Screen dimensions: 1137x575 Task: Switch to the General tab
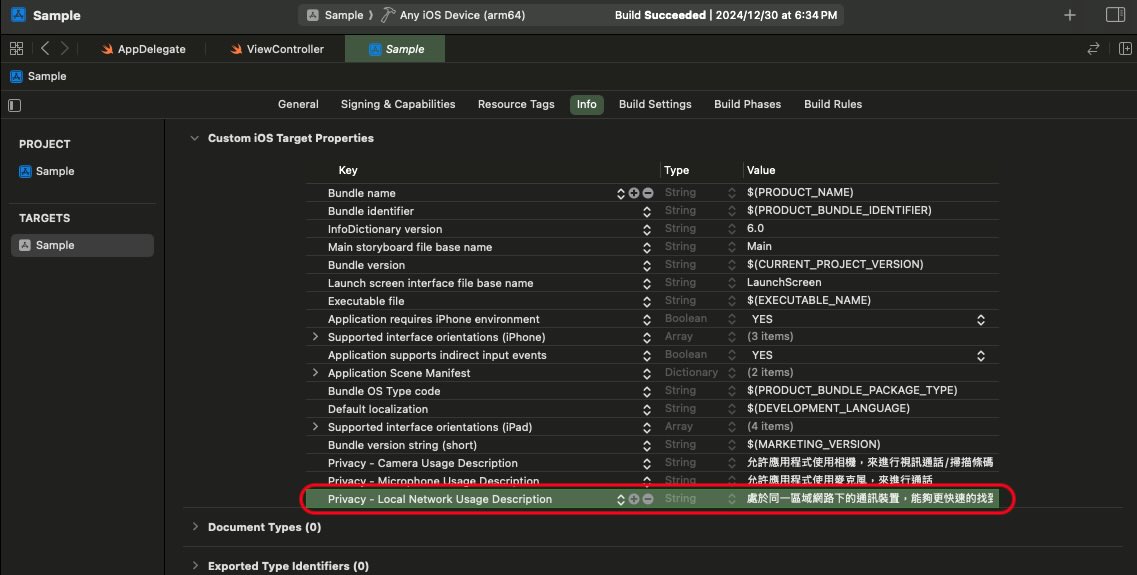point(298,104)
